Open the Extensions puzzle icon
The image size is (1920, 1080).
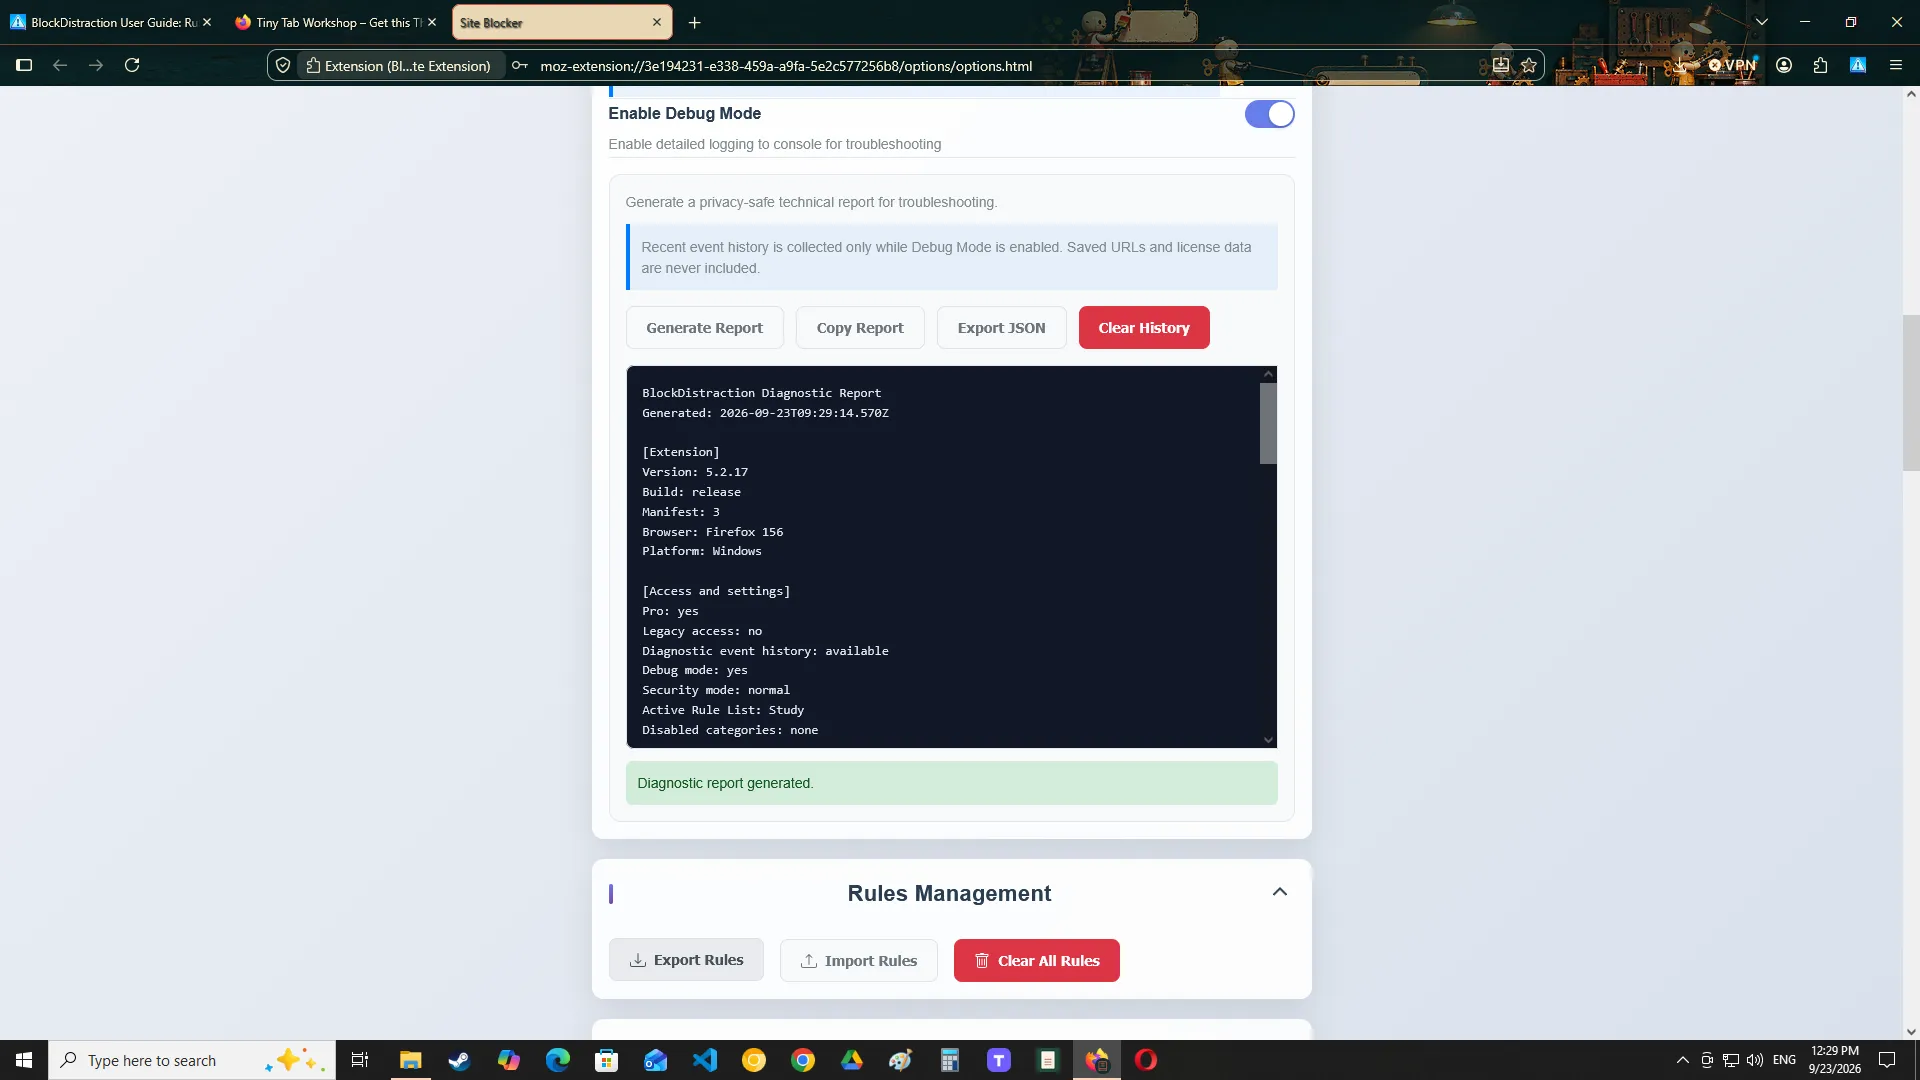(x=1820, y=65)
